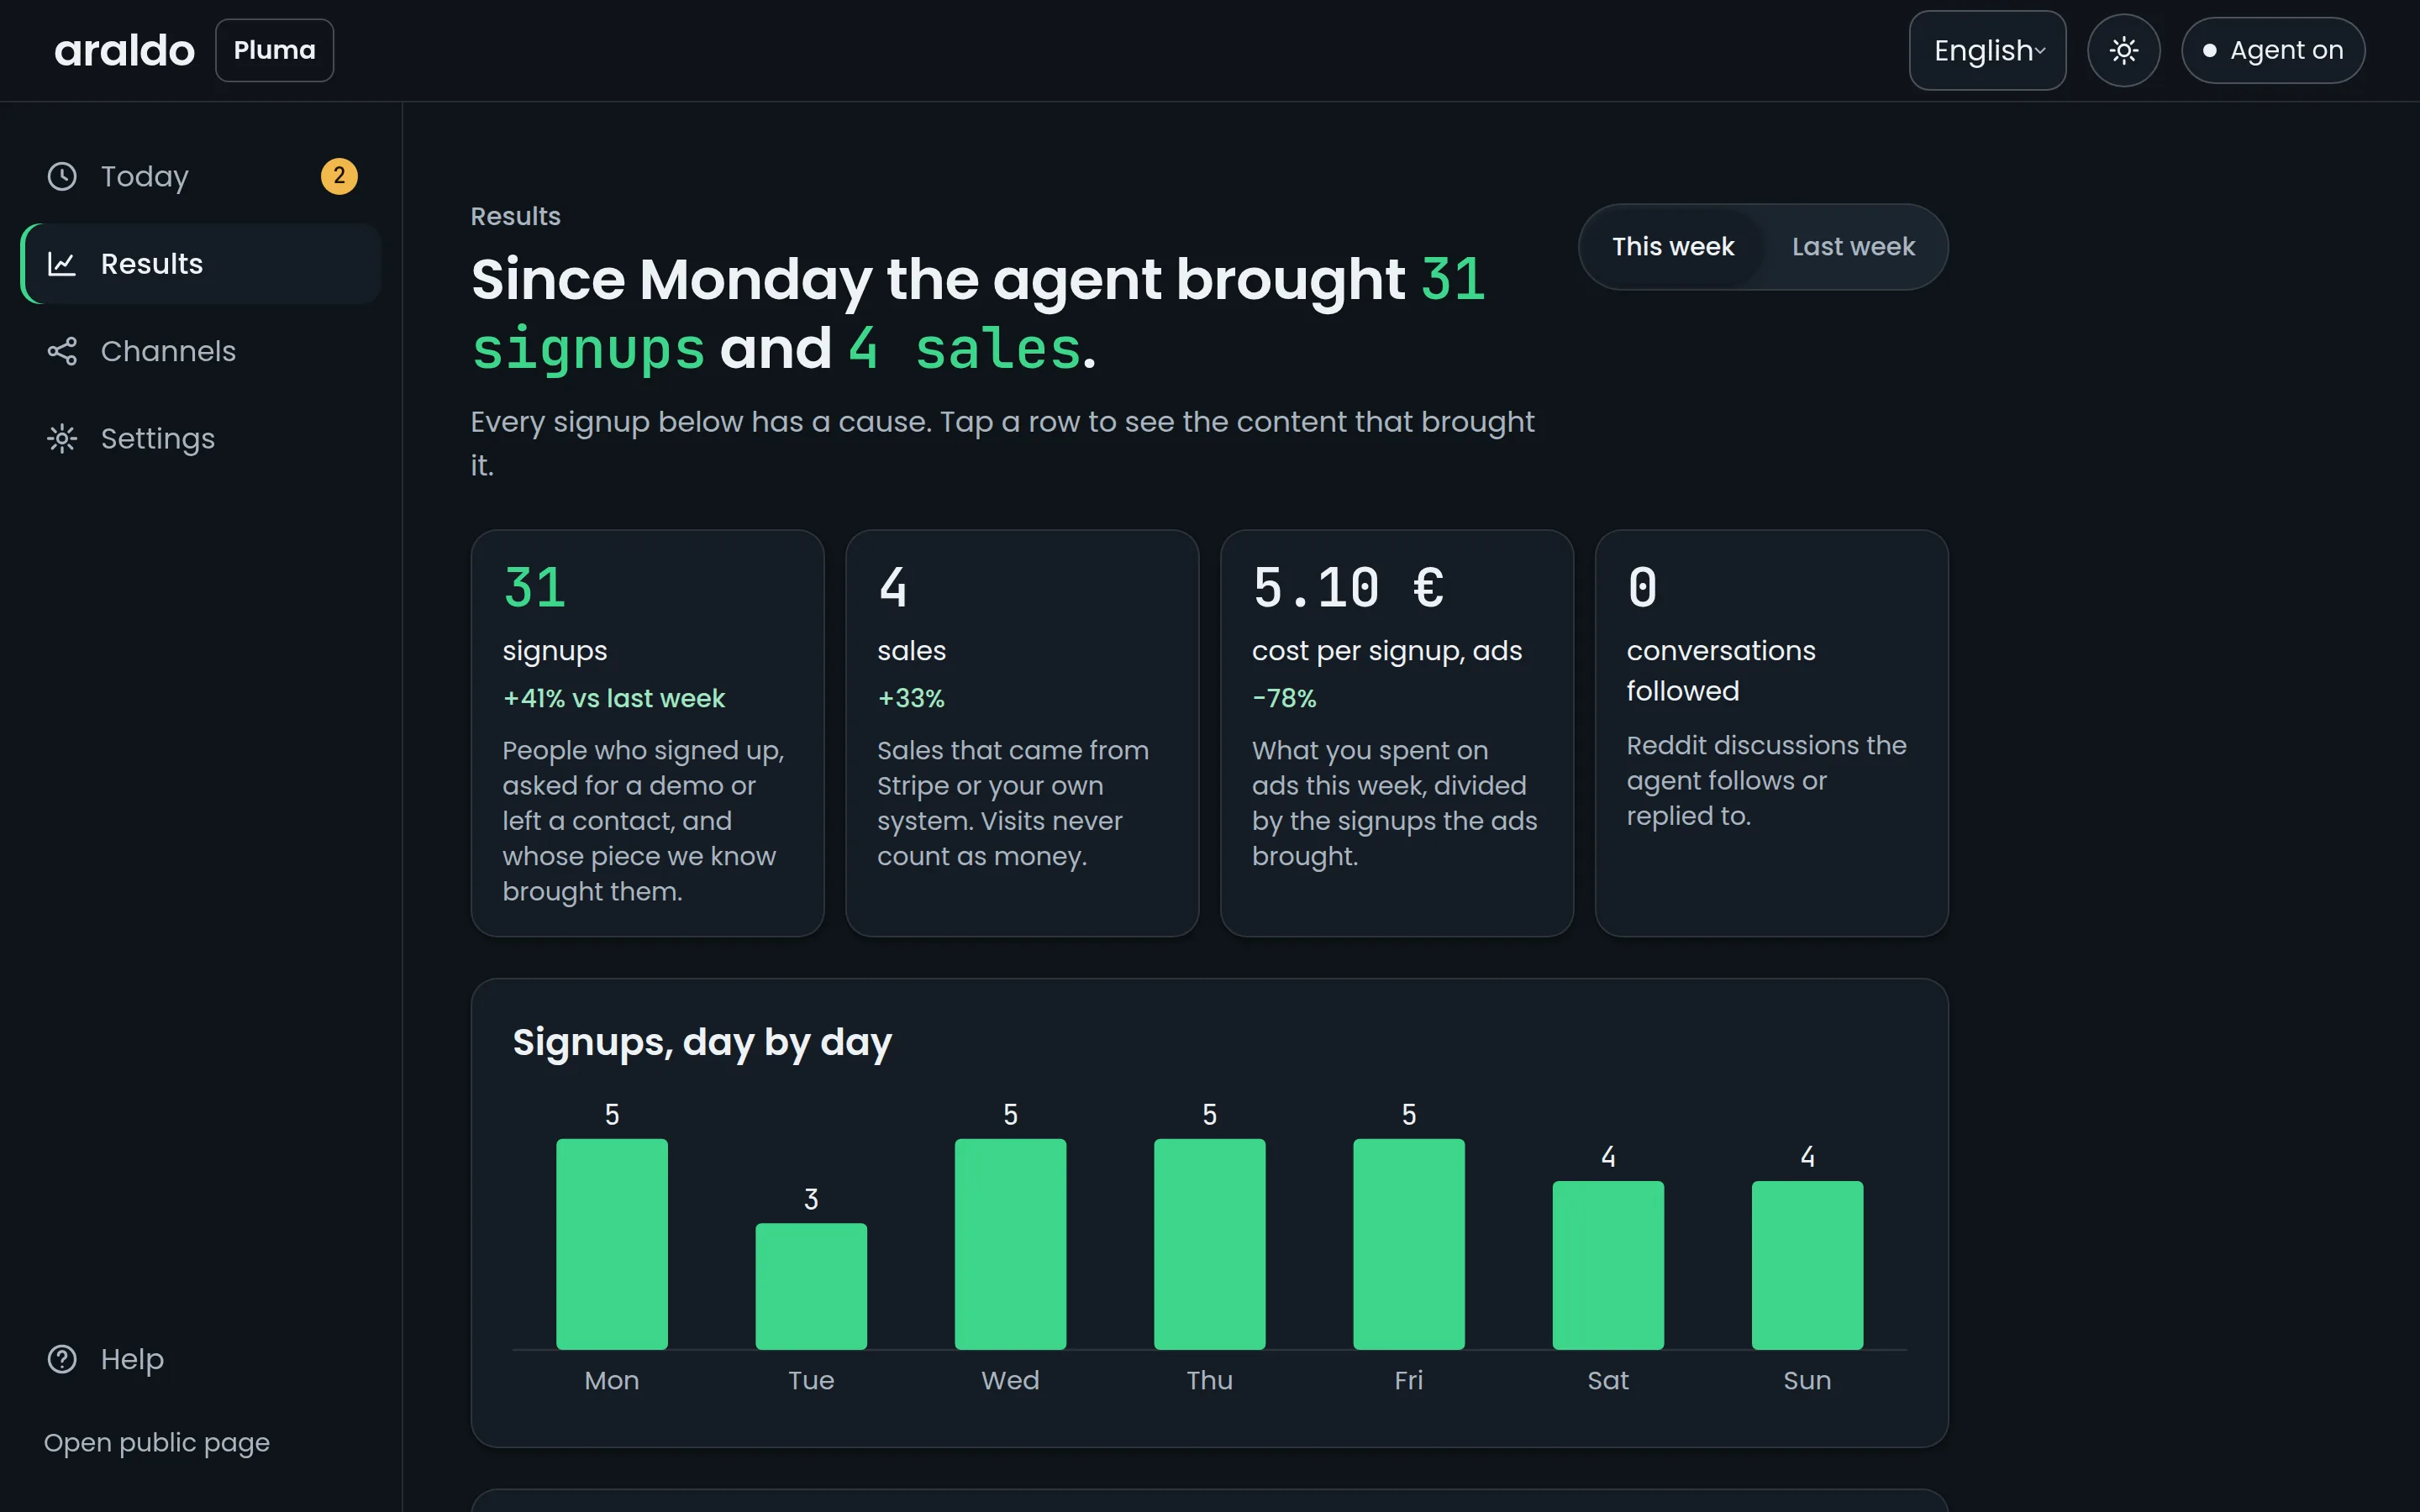Viewport: 2420px width, 1512px height.
Task: Click the Signups, day by day heading
Action: 702,1042
